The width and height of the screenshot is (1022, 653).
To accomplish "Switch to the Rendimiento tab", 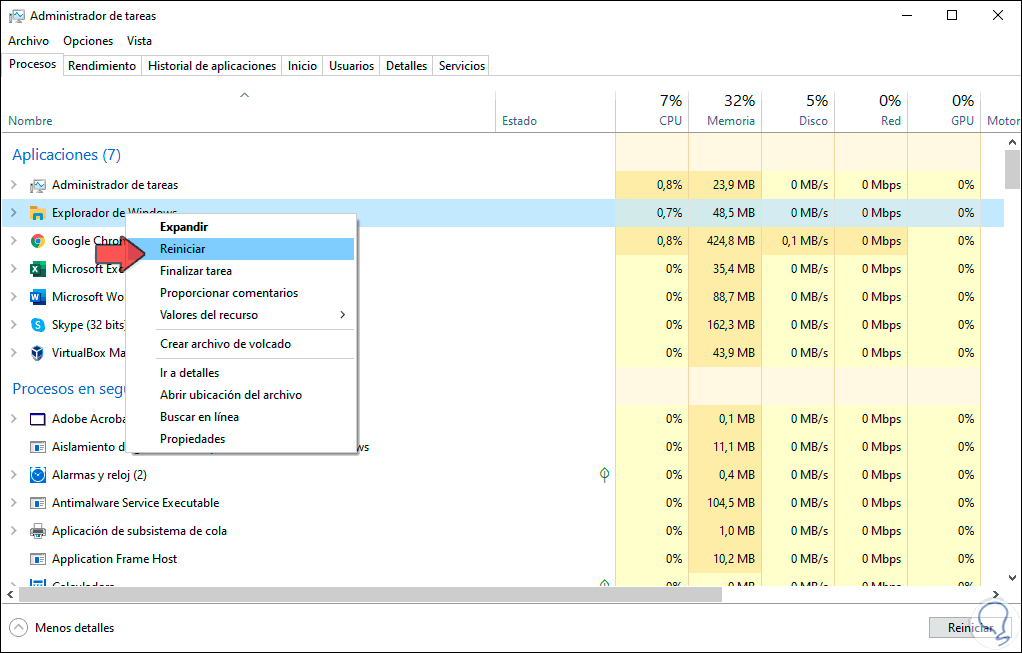I will tap(102, 66).
